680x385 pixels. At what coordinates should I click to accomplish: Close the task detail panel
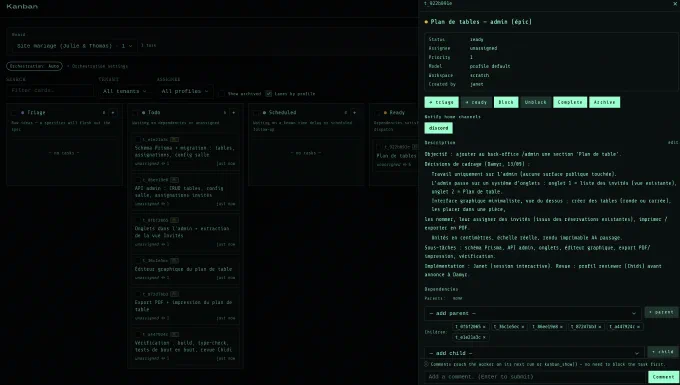(675, 3)
